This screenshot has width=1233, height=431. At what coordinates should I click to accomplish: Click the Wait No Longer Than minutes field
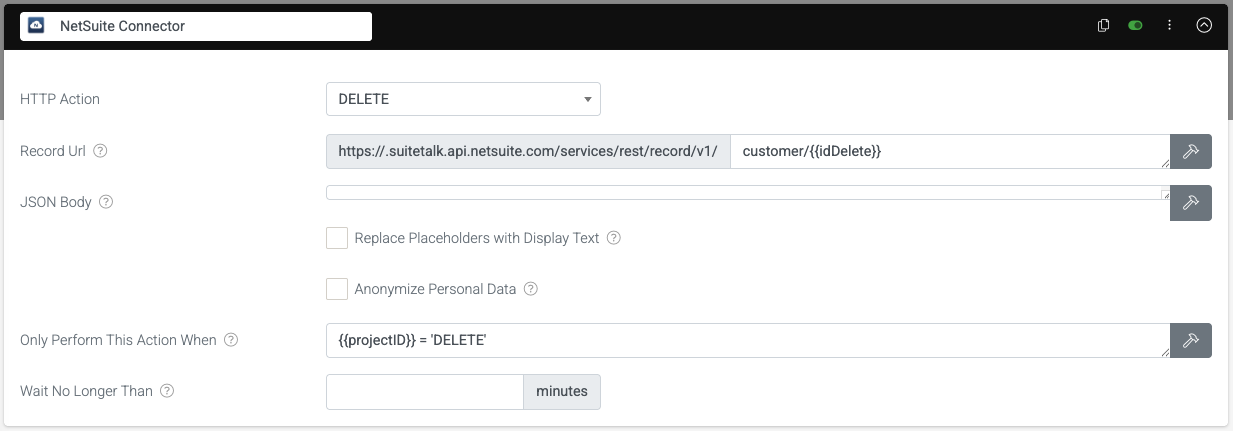[425, 391]
